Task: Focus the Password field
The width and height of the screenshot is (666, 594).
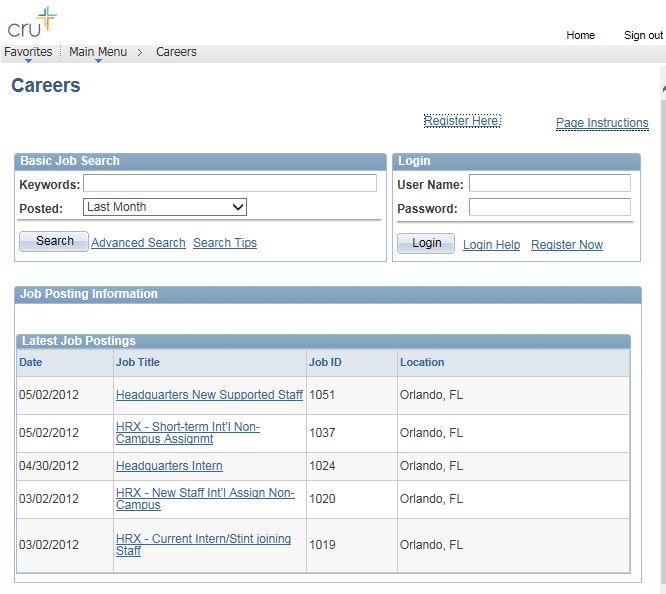Action: coord(550,207)
